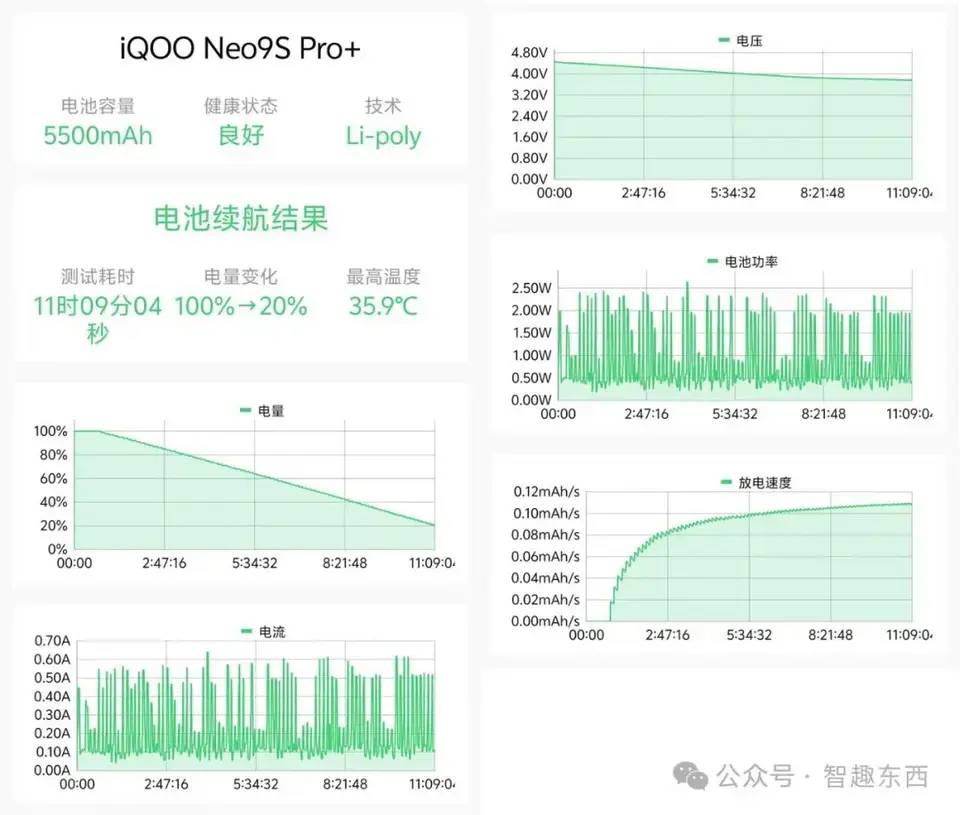This screenshot has width=960, height=815.
Task: Click the 4.80V axis label in 电压 chart
Action: (x=529, y=53)
